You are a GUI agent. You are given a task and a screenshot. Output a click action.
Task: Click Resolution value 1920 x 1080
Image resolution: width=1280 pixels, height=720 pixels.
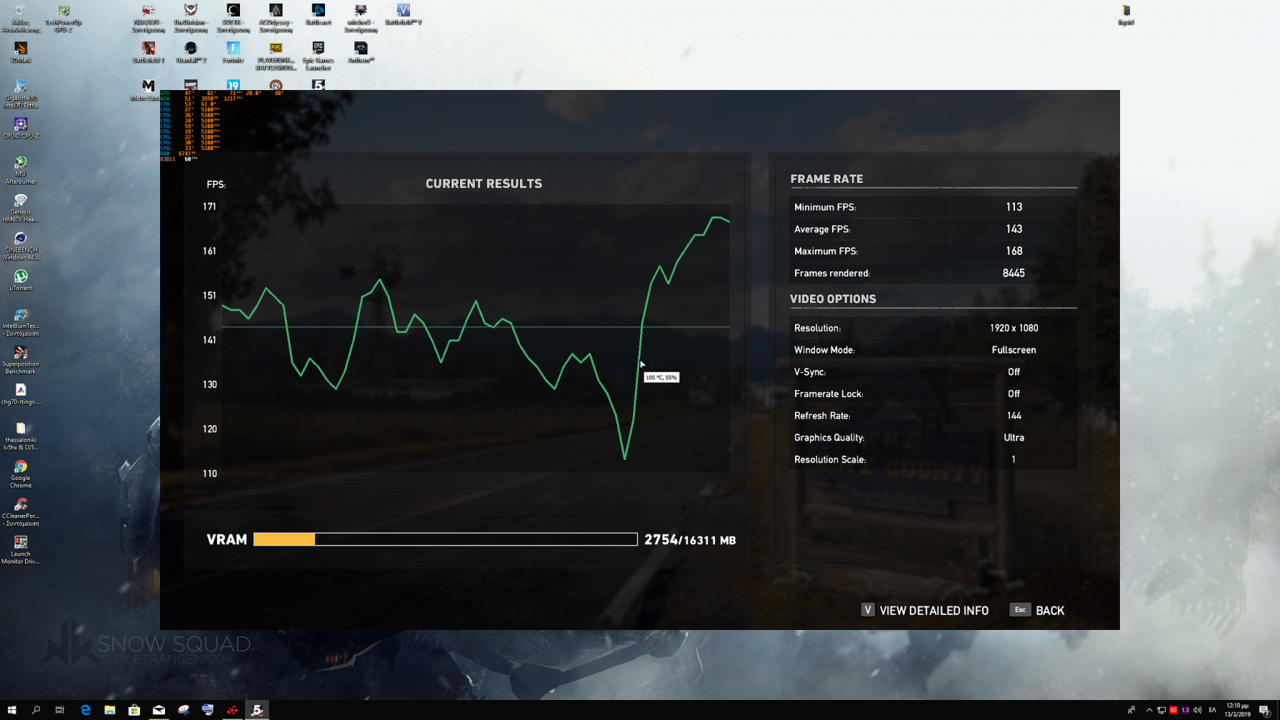pos(1014,328)
